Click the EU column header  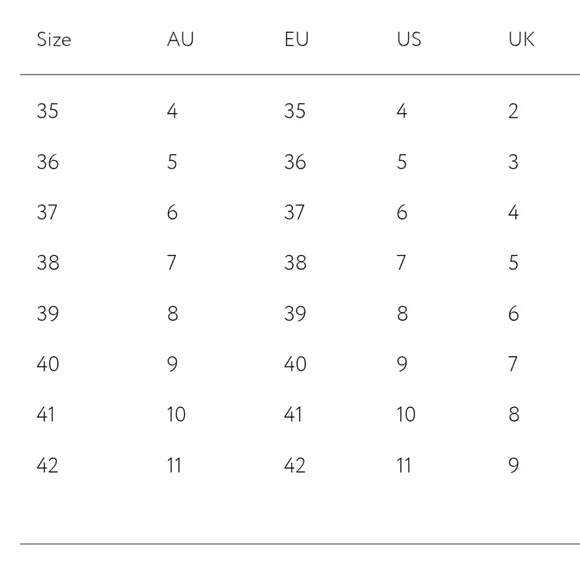(296, 39)
